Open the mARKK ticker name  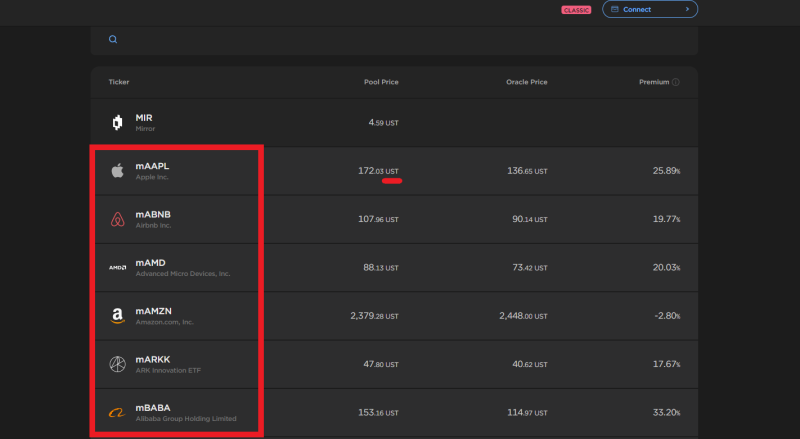tap(153, 359)
